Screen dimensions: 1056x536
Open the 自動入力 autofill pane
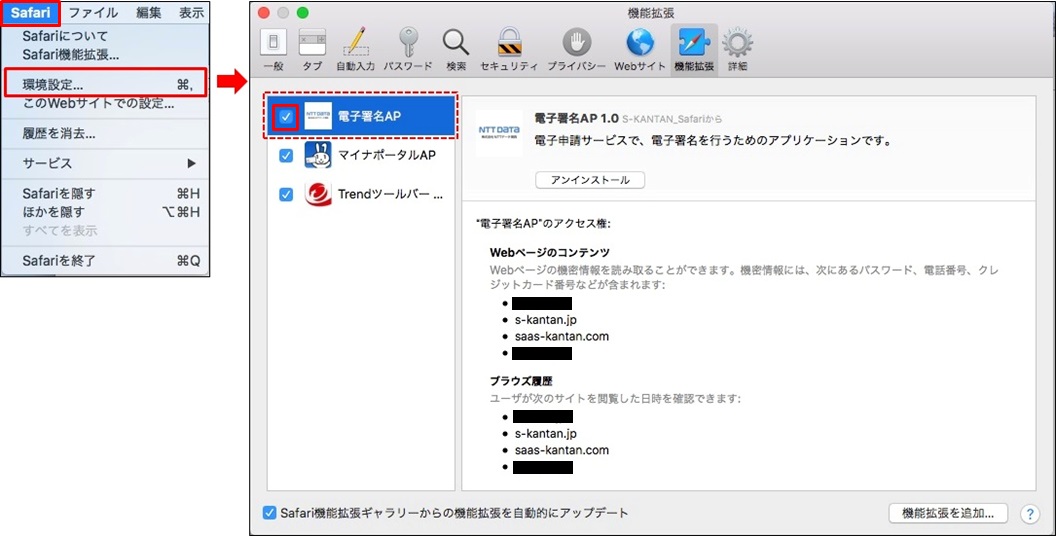point(355,49)
